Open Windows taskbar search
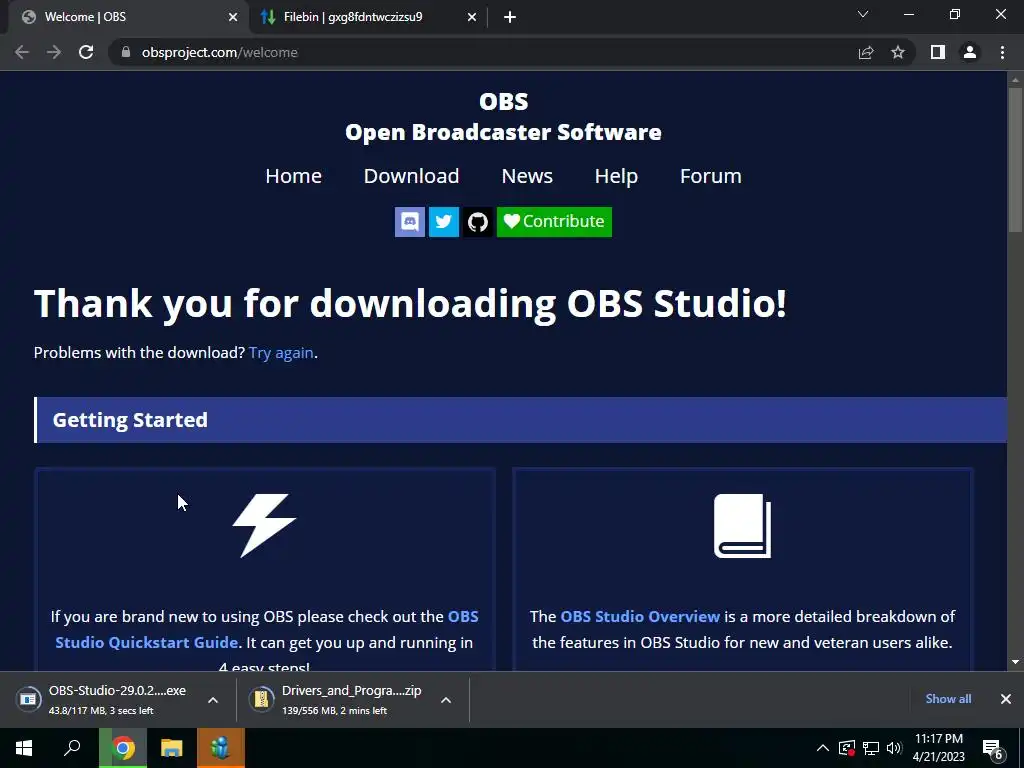Screen dimensions: 1024x768 pos(72,748)
